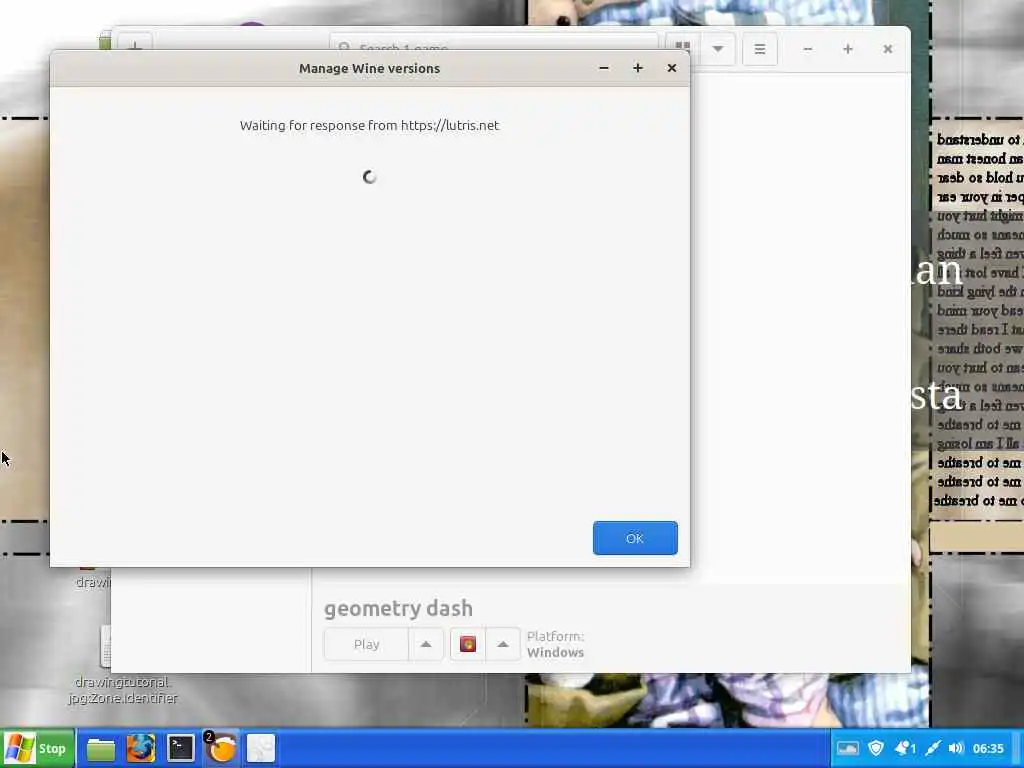The height and width of the screenshot is (768, 1024).
Task: Open the notifications bell tray icon
Action: click(x=905, y=748)
